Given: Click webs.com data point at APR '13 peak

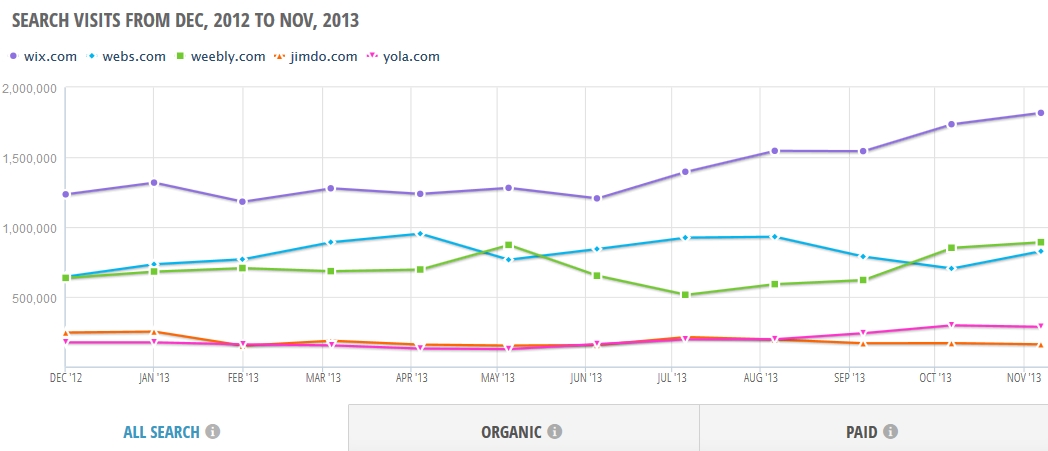Looking at the screenshot, I should click(420, 234).
